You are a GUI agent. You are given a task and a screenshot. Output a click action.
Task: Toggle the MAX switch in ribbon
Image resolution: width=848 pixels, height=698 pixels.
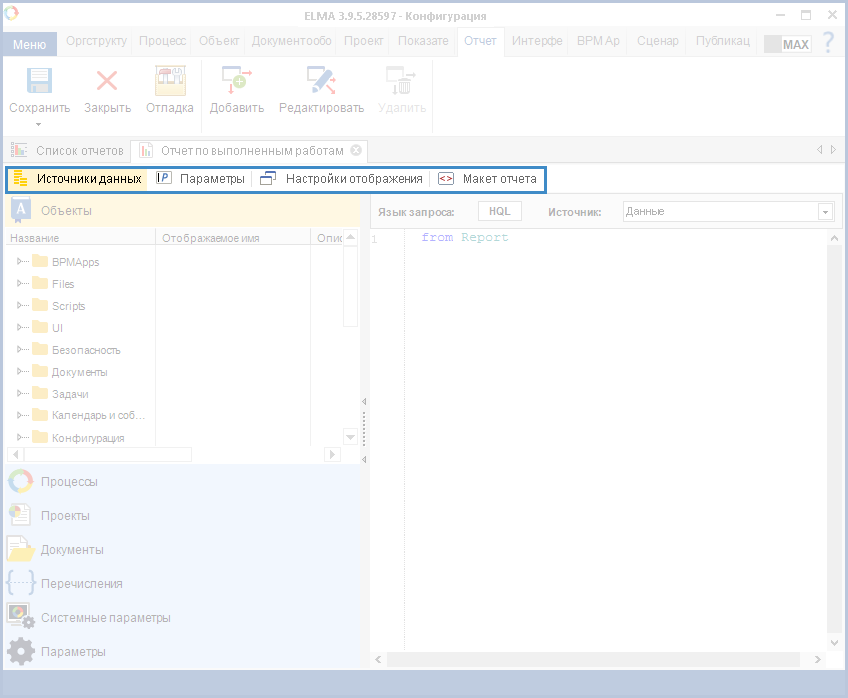point(787,44)
